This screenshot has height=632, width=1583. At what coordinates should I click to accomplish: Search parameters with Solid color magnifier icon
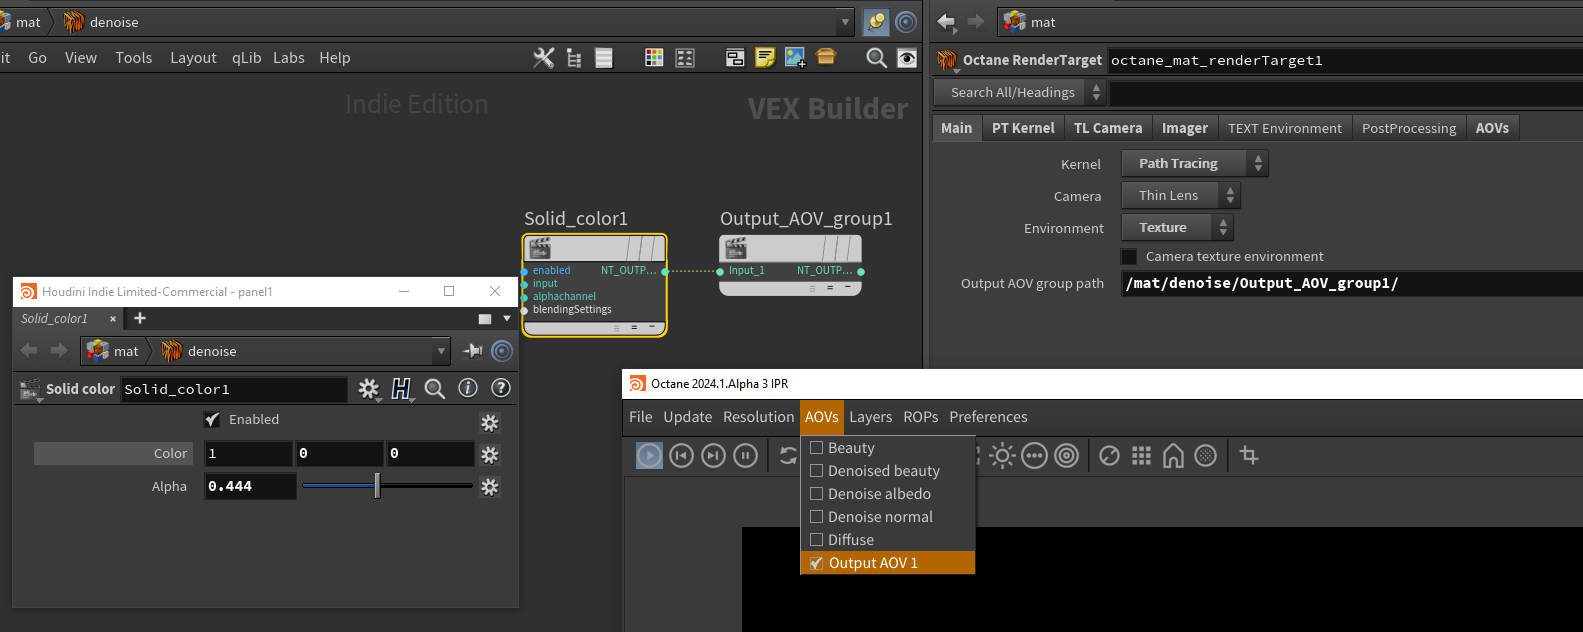pyautogui.click(x=435, y=388)
